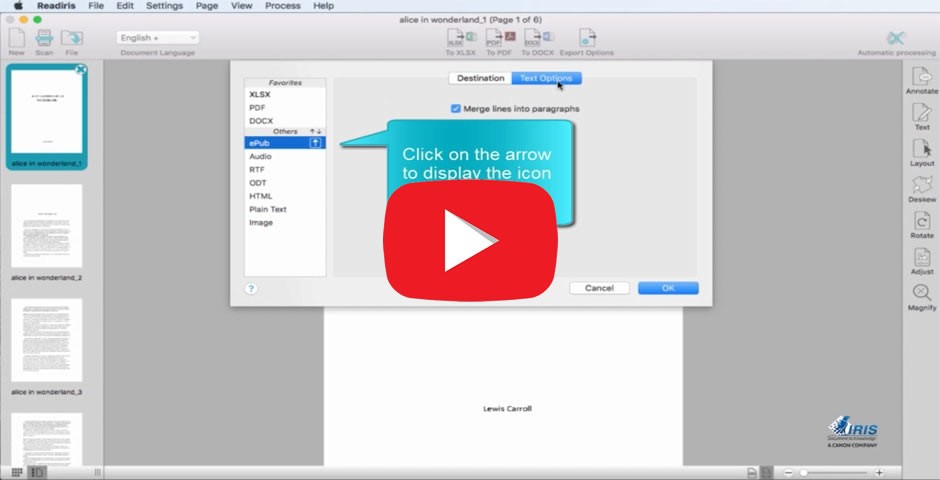Remove the alice in wonderland_1 thumbnail
The width and height of the screenshot is (940, 480).
[x=81, y=70]
